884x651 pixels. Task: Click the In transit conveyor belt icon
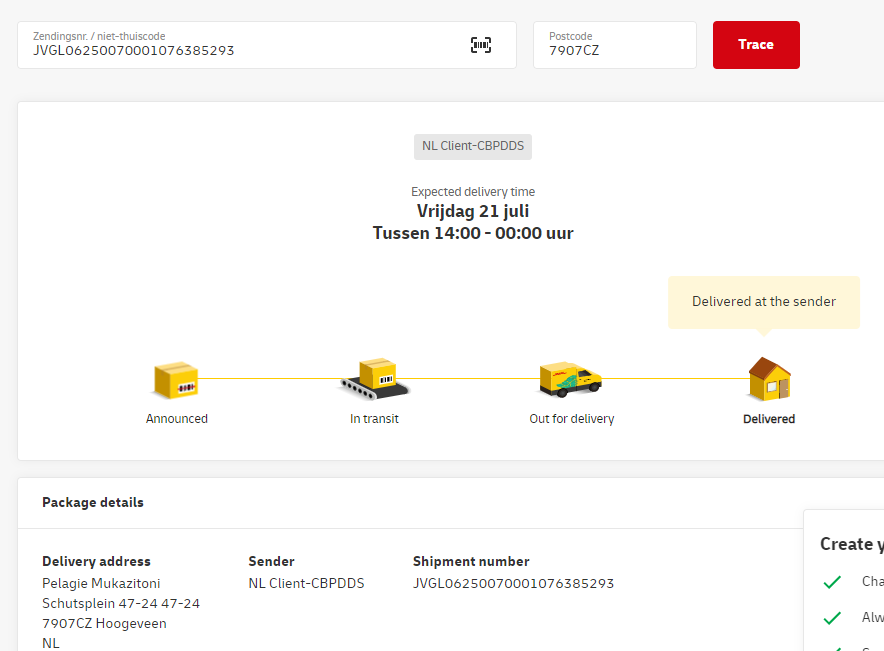(374, 379)
